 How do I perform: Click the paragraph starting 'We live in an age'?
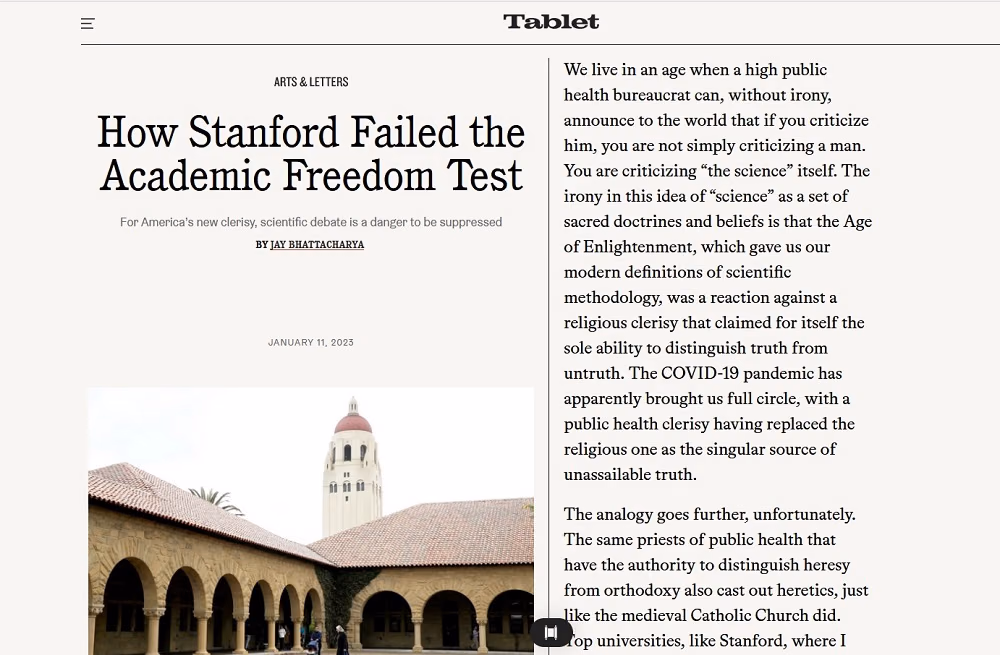(717, 272)
